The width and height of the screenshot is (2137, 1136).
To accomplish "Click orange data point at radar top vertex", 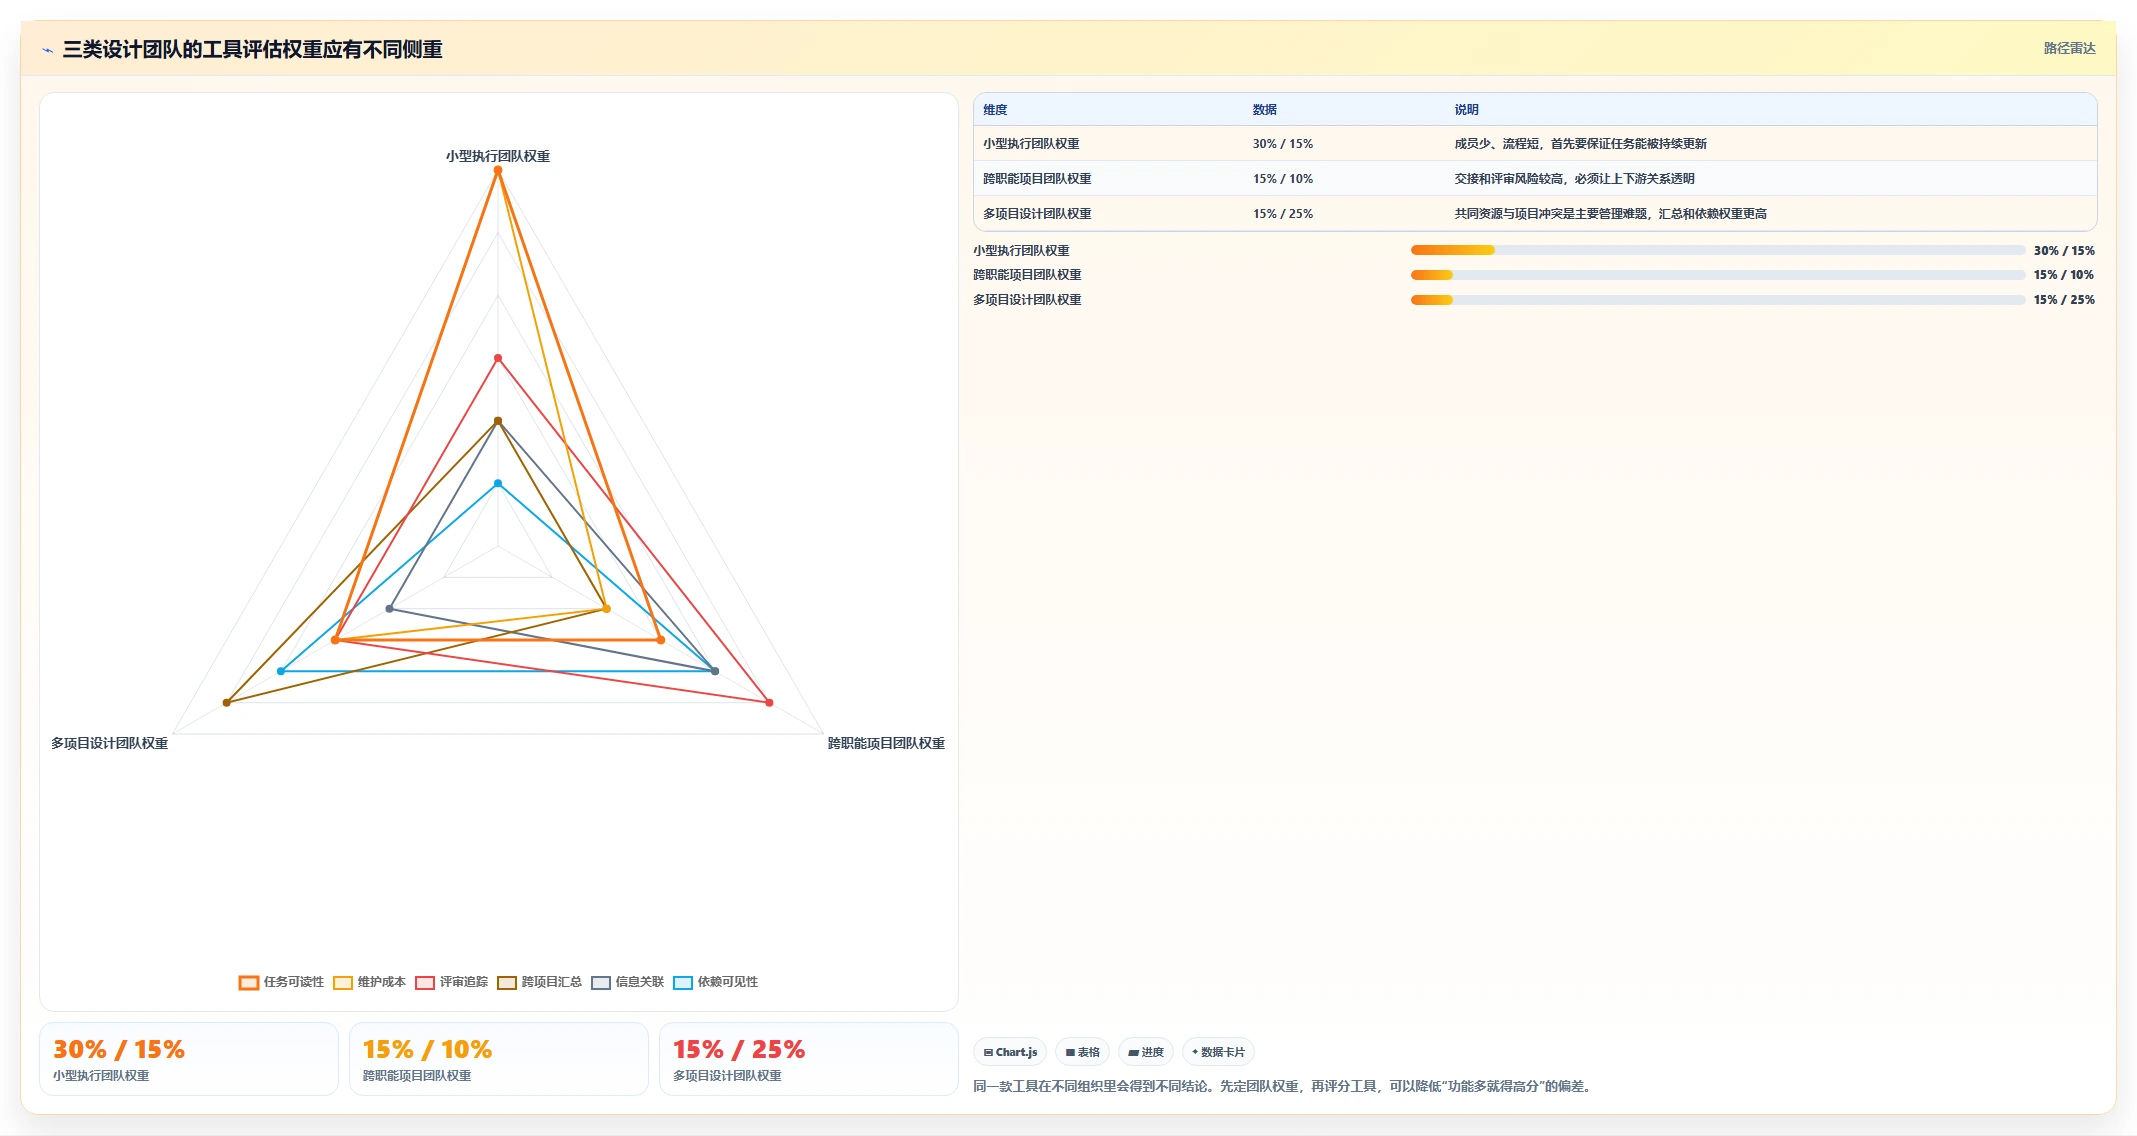I will coord(498,170).
